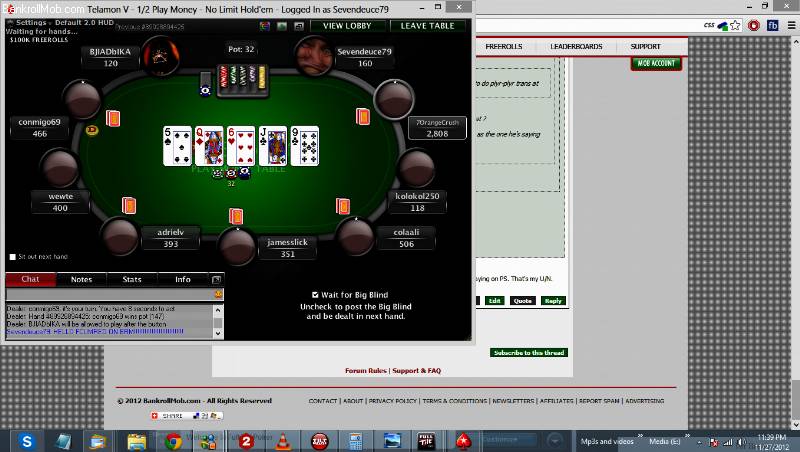
Task: Click the system tray volume icon
Action: pos(741,442)
